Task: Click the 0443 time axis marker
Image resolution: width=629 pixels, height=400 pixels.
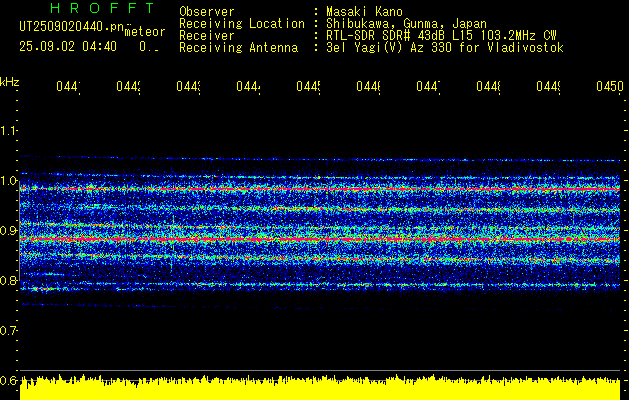Action: pyautogui.click(x=189, y=87)
